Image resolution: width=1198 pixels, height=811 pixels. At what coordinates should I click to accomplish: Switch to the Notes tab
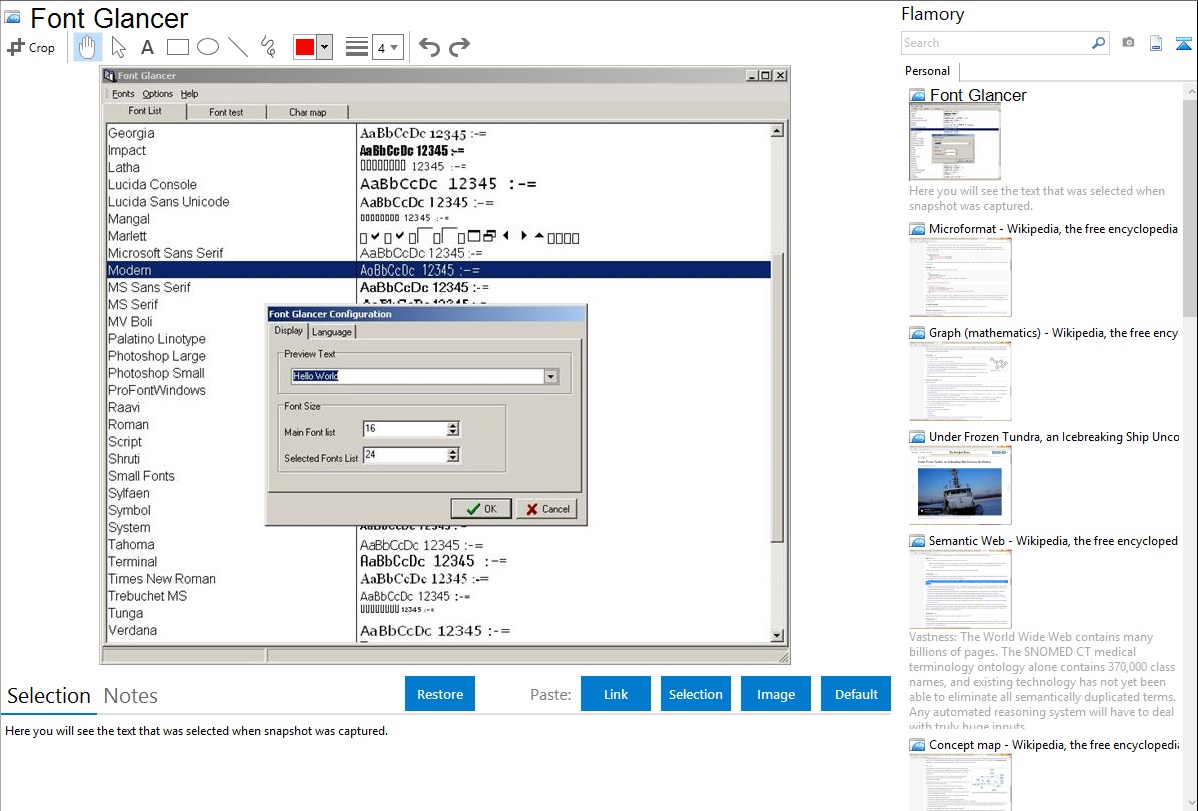coord(131,696)
